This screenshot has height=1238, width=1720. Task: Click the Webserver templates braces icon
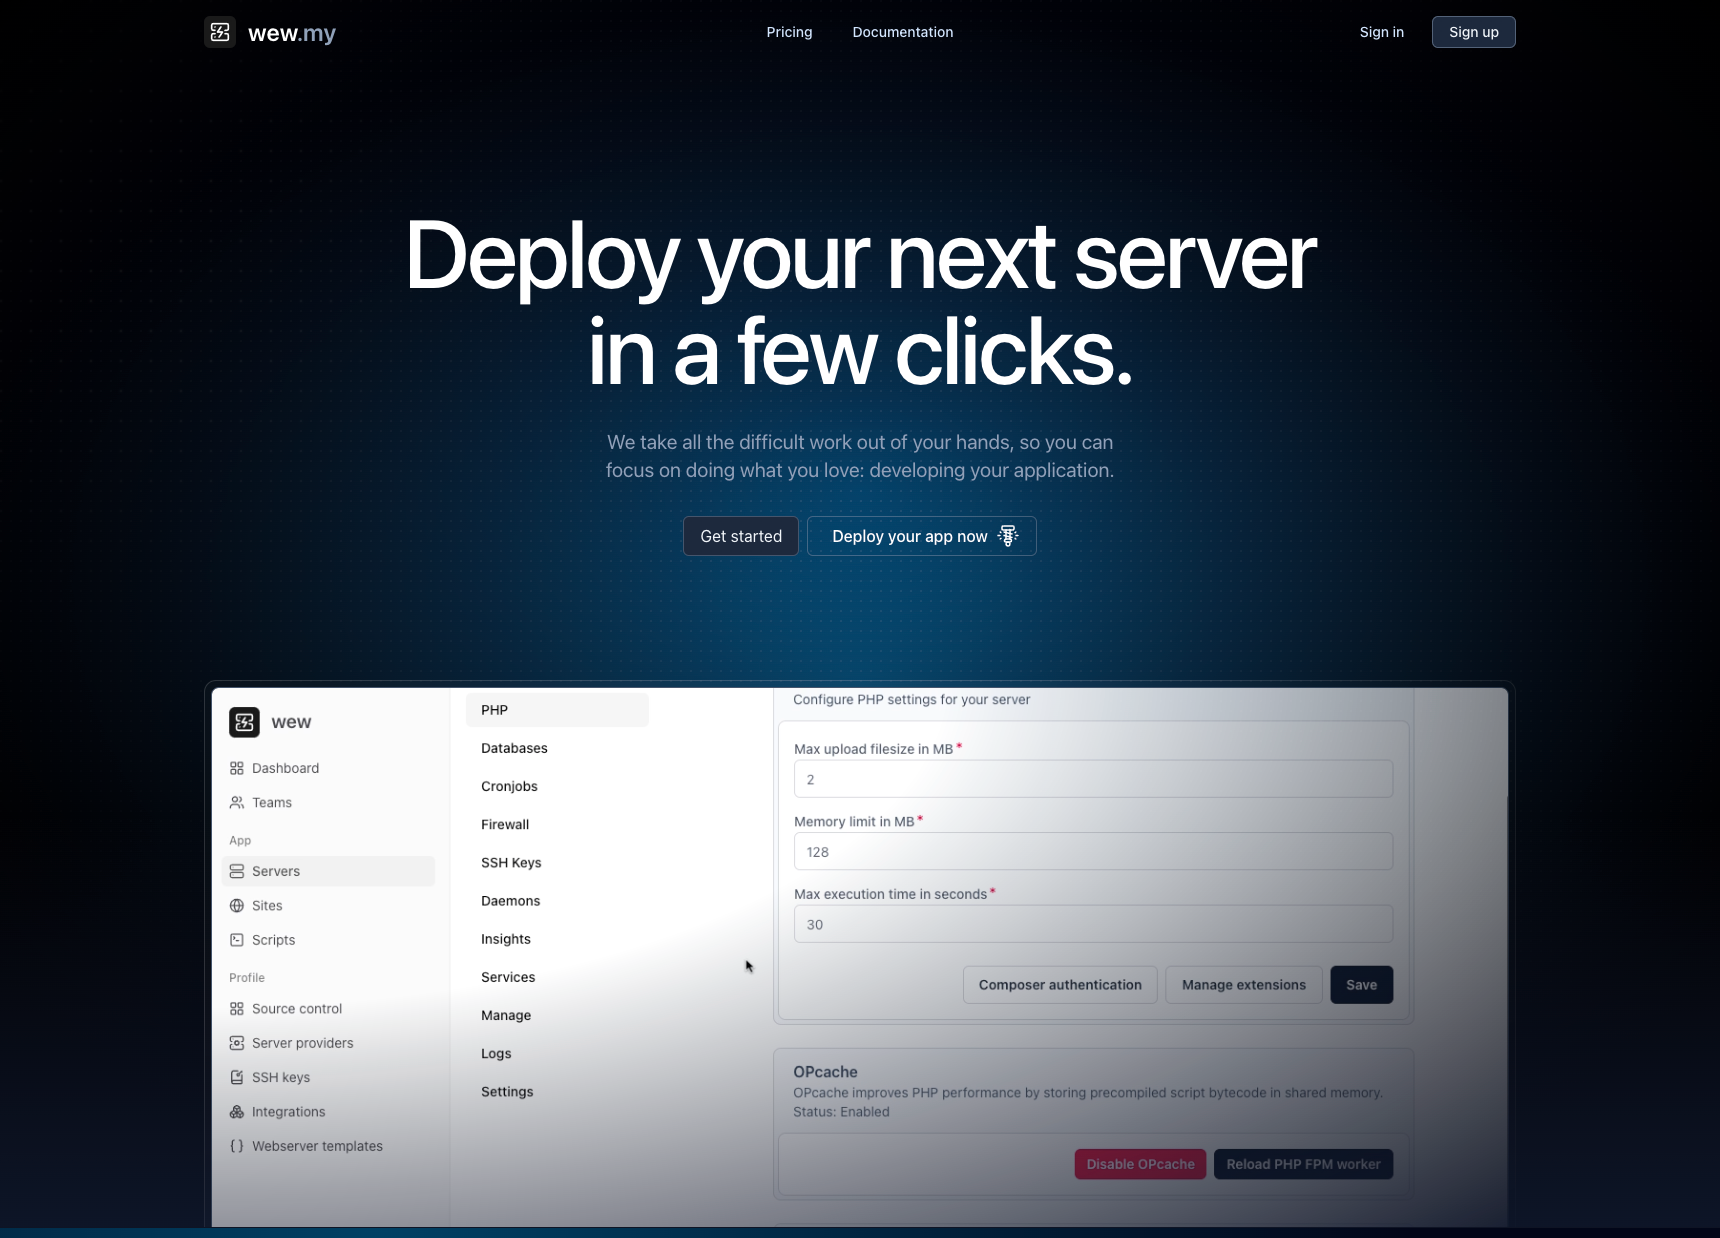237,1146
